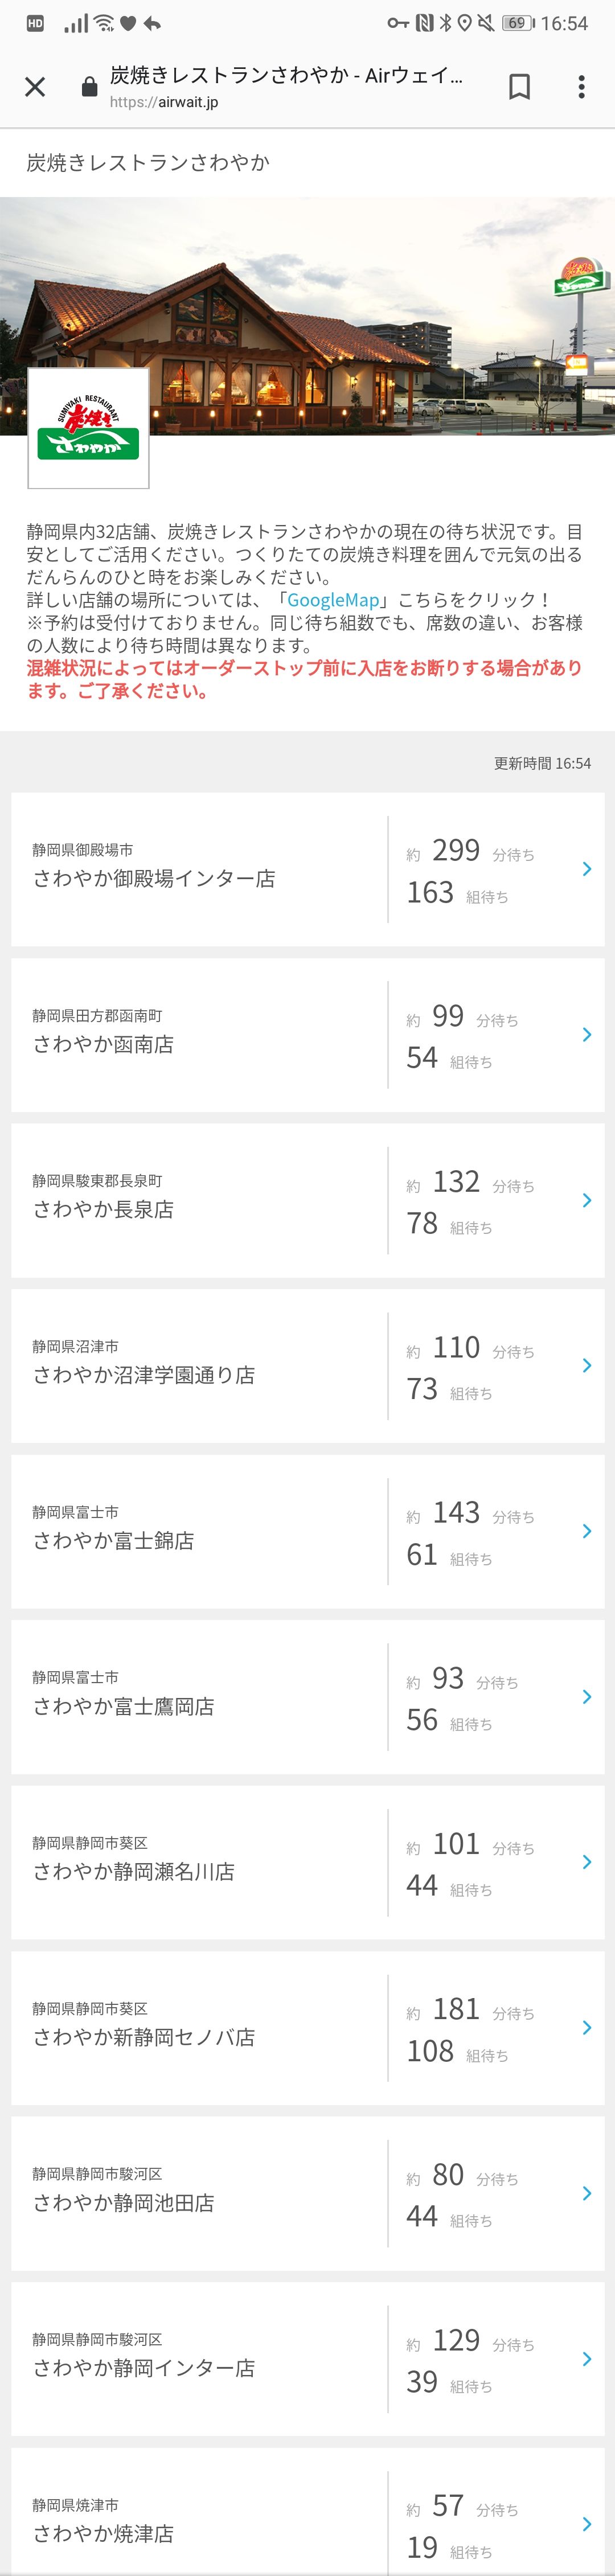This screenshot has width=615, height=2576.
Task: Tap the battery indicator in status bar
Action: (518, 23)
